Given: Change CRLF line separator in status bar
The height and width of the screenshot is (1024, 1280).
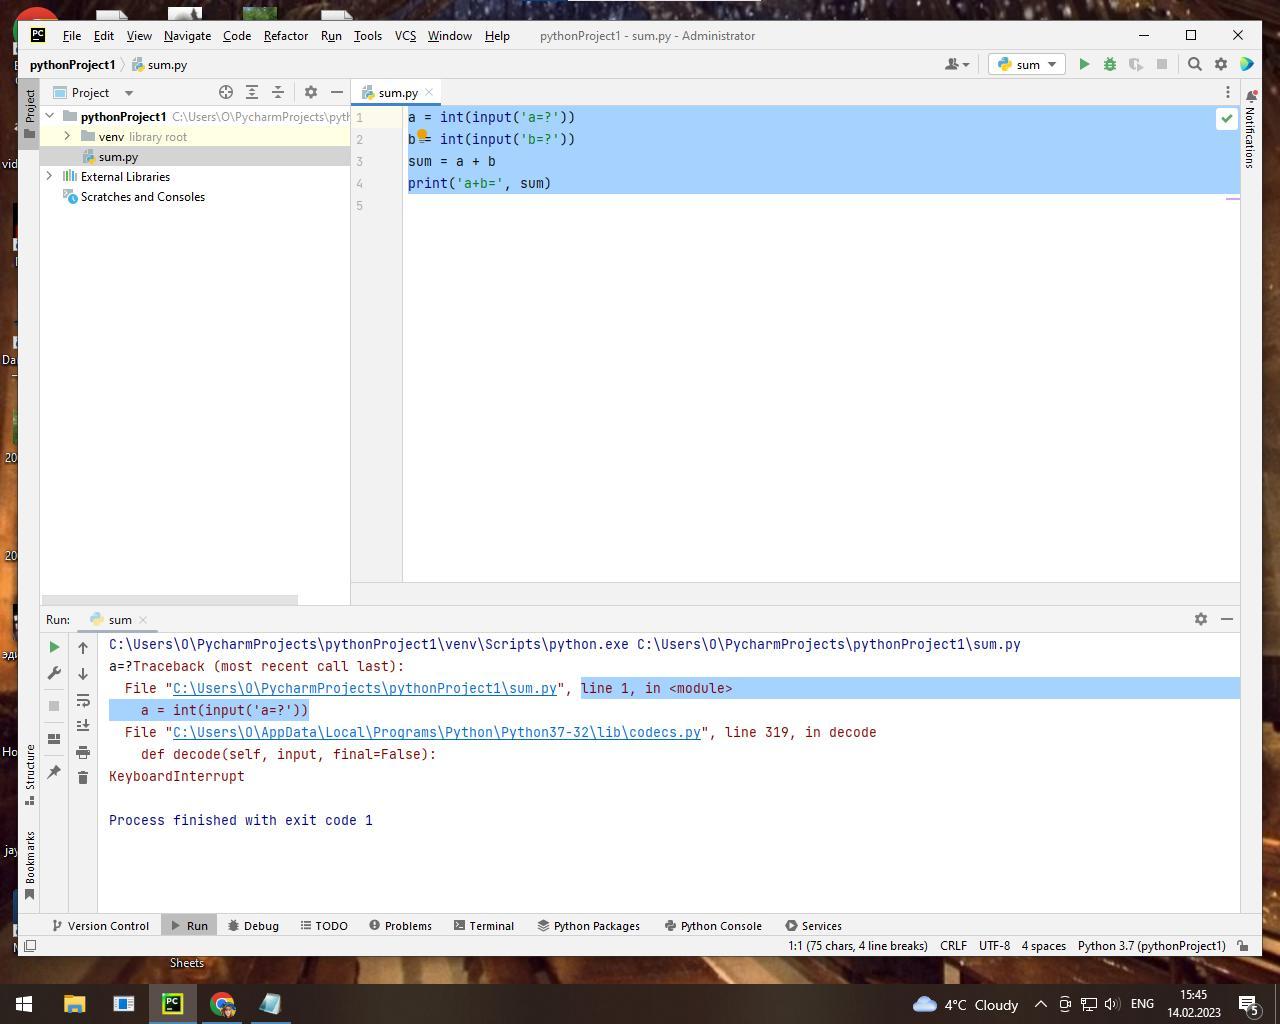Looking at the screenshot, I should pyautogui.click(x=953, y=946).
